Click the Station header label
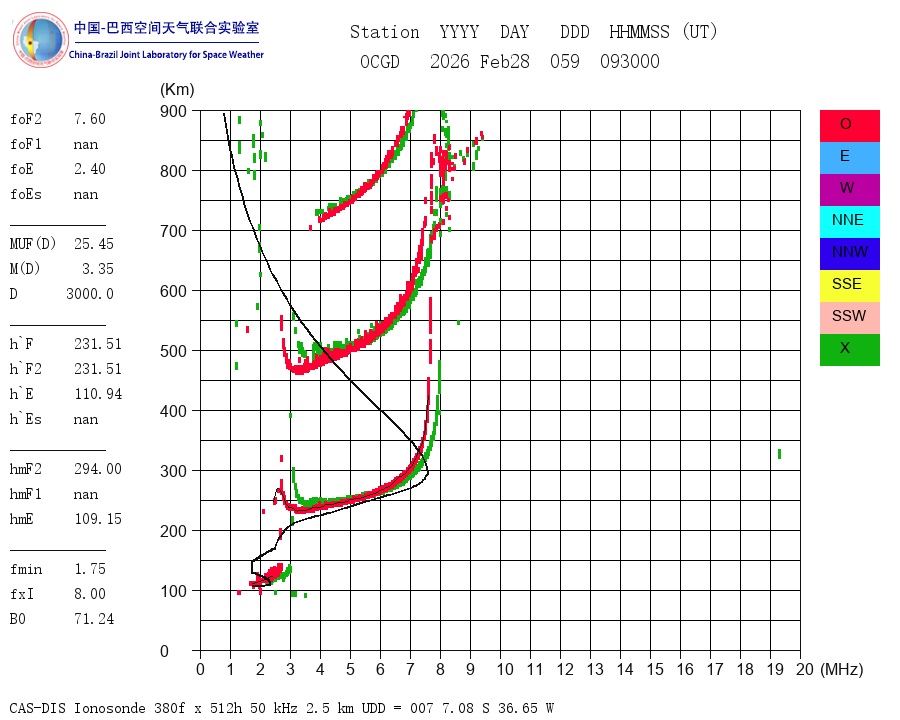 coord(385,32)
